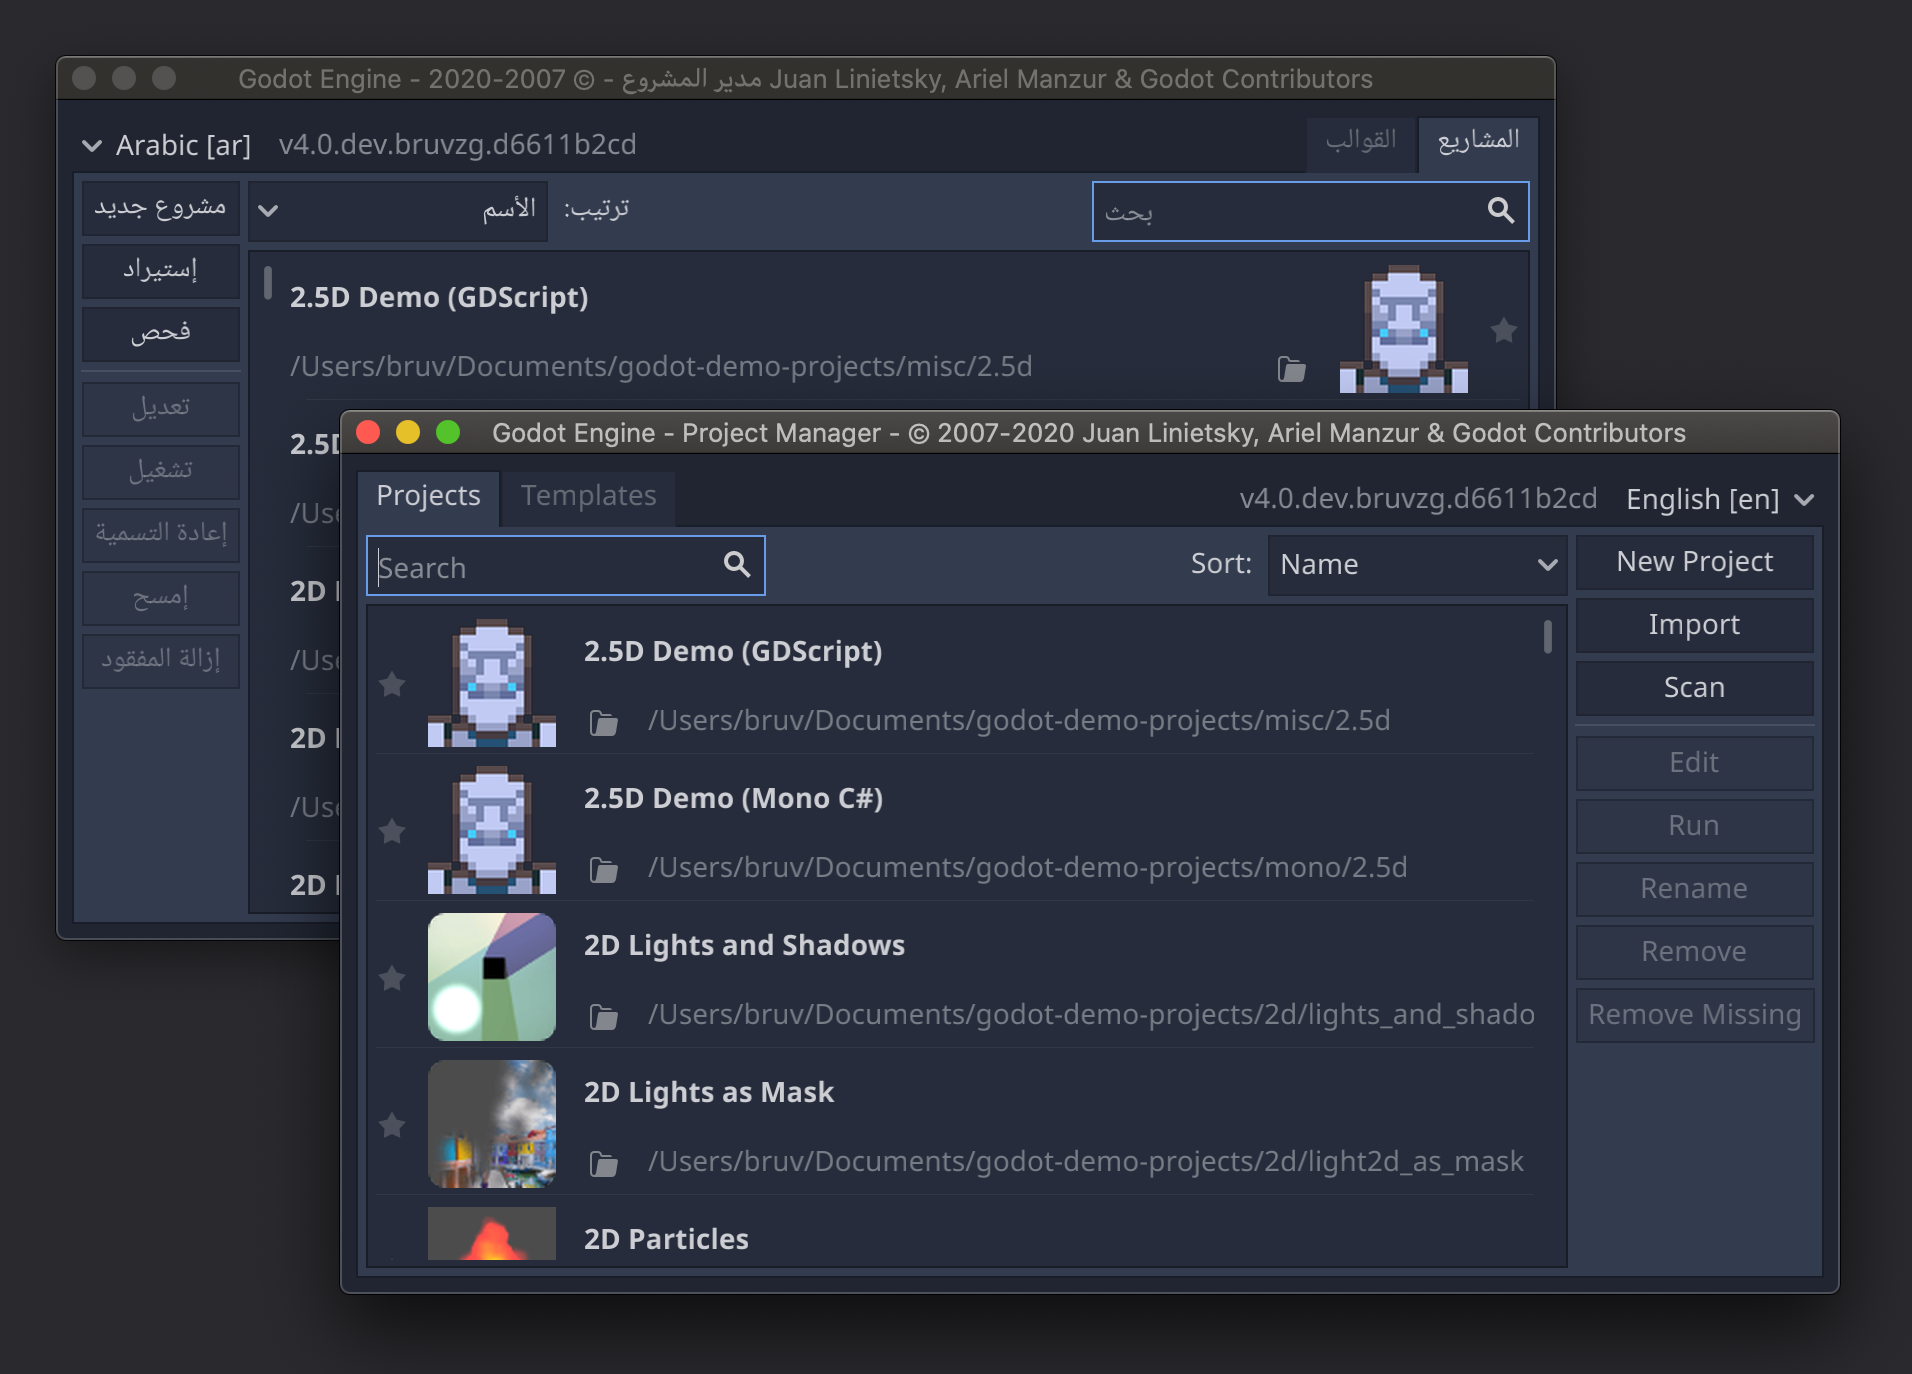Screen dimensions: 1912x1374
Task: Close the English Project Manager window
Action: click(x=368, y=432)
